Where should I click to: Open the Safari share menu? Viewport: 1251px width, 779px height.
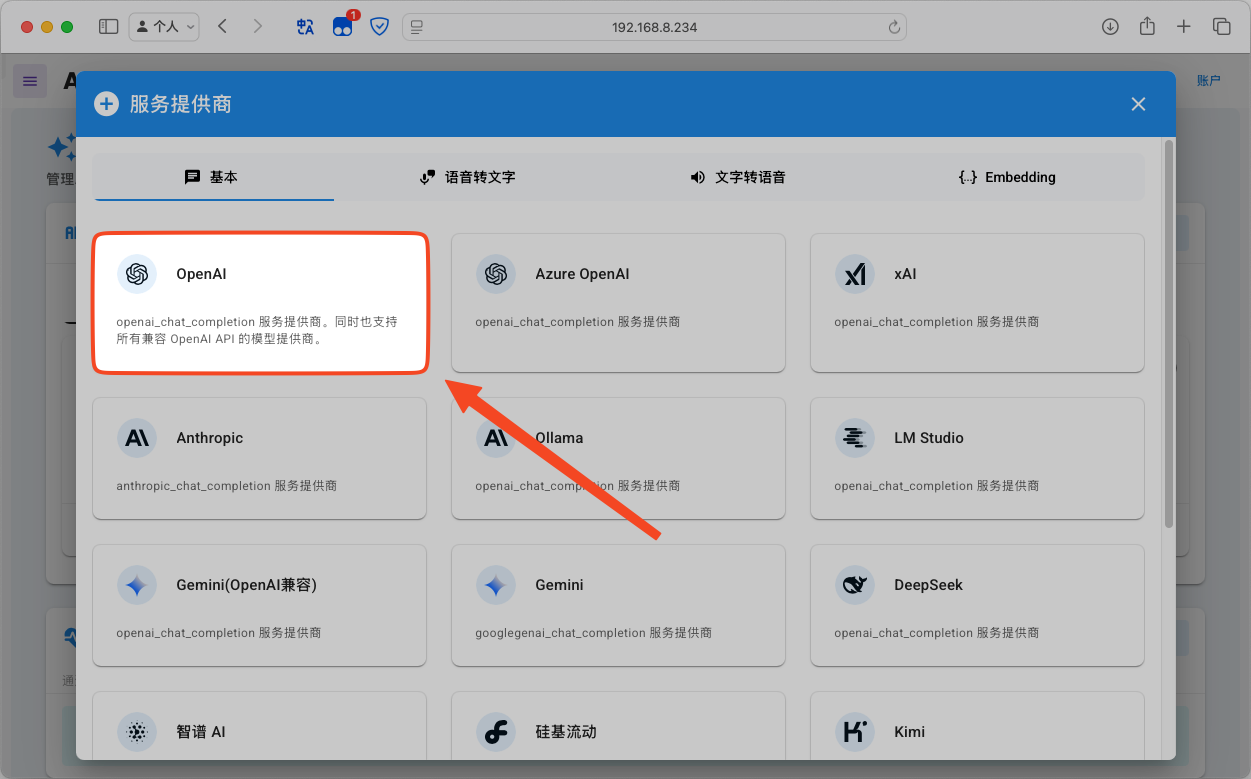(1147, 26)
